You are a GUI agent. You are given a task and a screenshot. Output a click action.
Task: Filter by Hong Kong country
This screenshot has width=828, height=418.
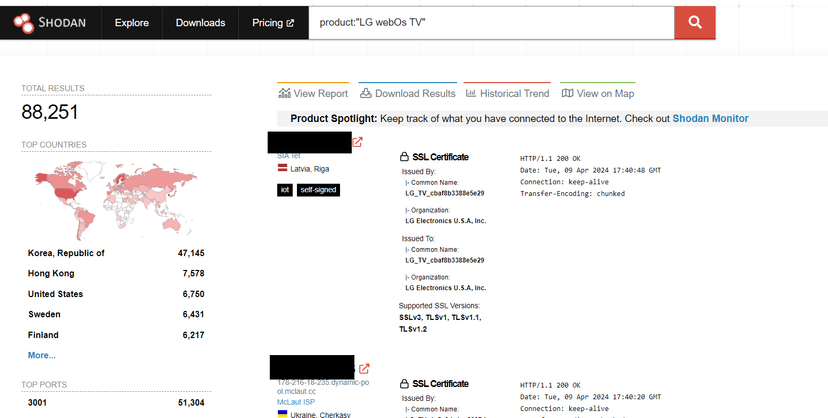[51, 273]
